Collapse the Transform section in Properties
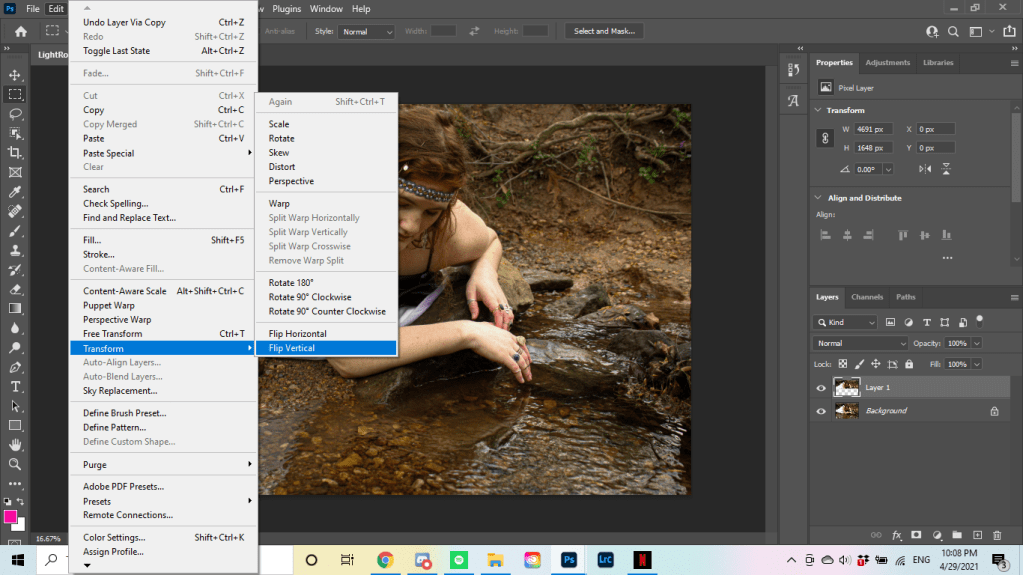This screenshot has height=575, width=1023. pos(819,110)
